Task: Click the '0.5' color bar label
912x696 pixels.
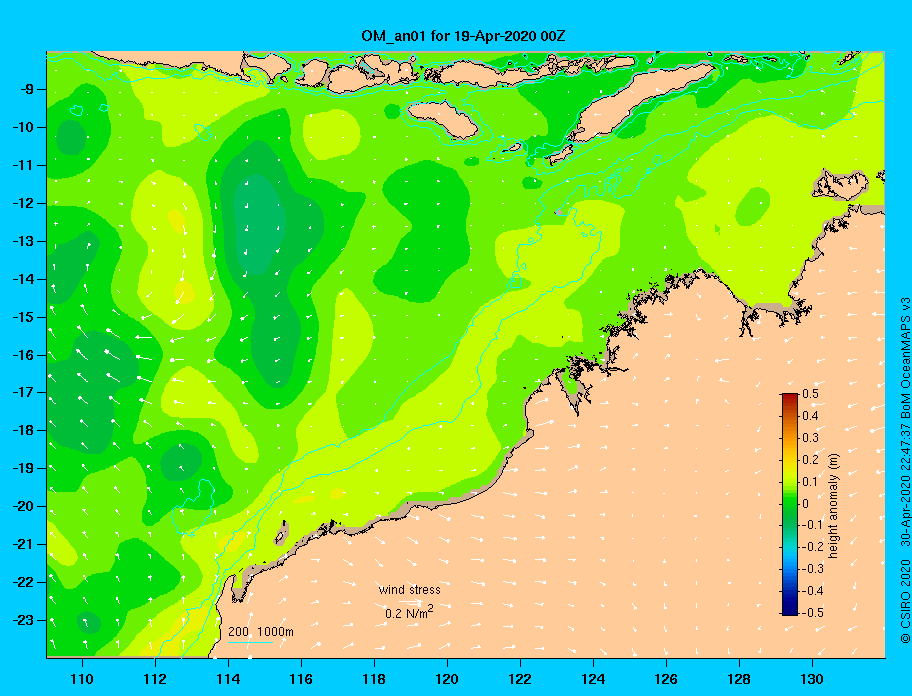Action: (810, 394)
